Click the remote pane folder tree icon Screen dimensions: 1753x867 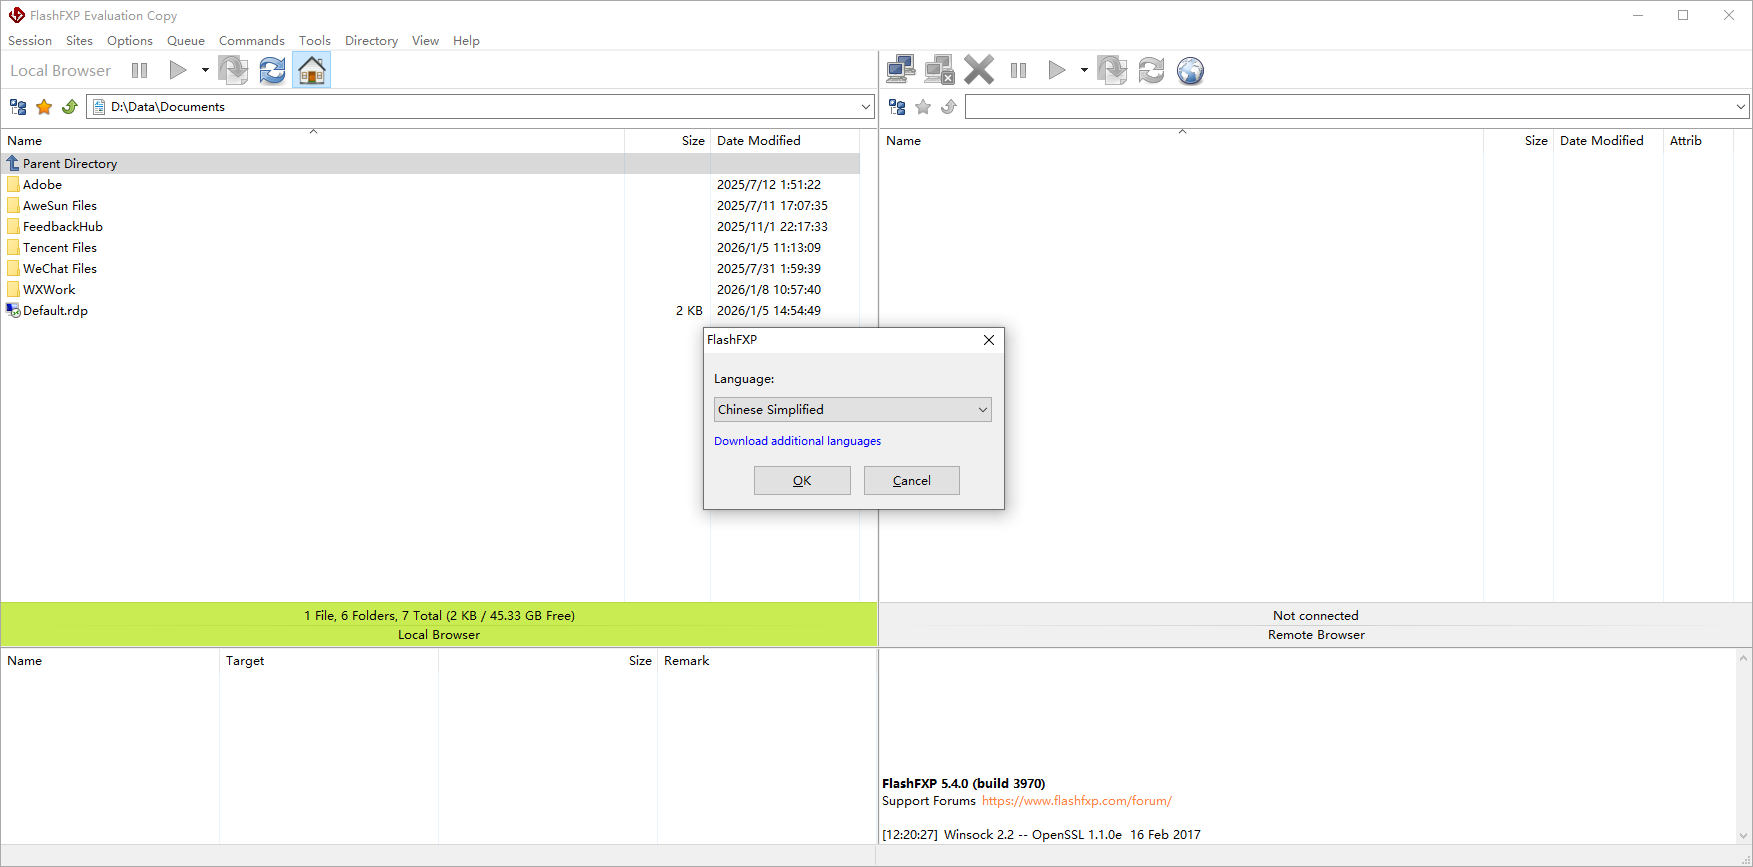[897, 107]
